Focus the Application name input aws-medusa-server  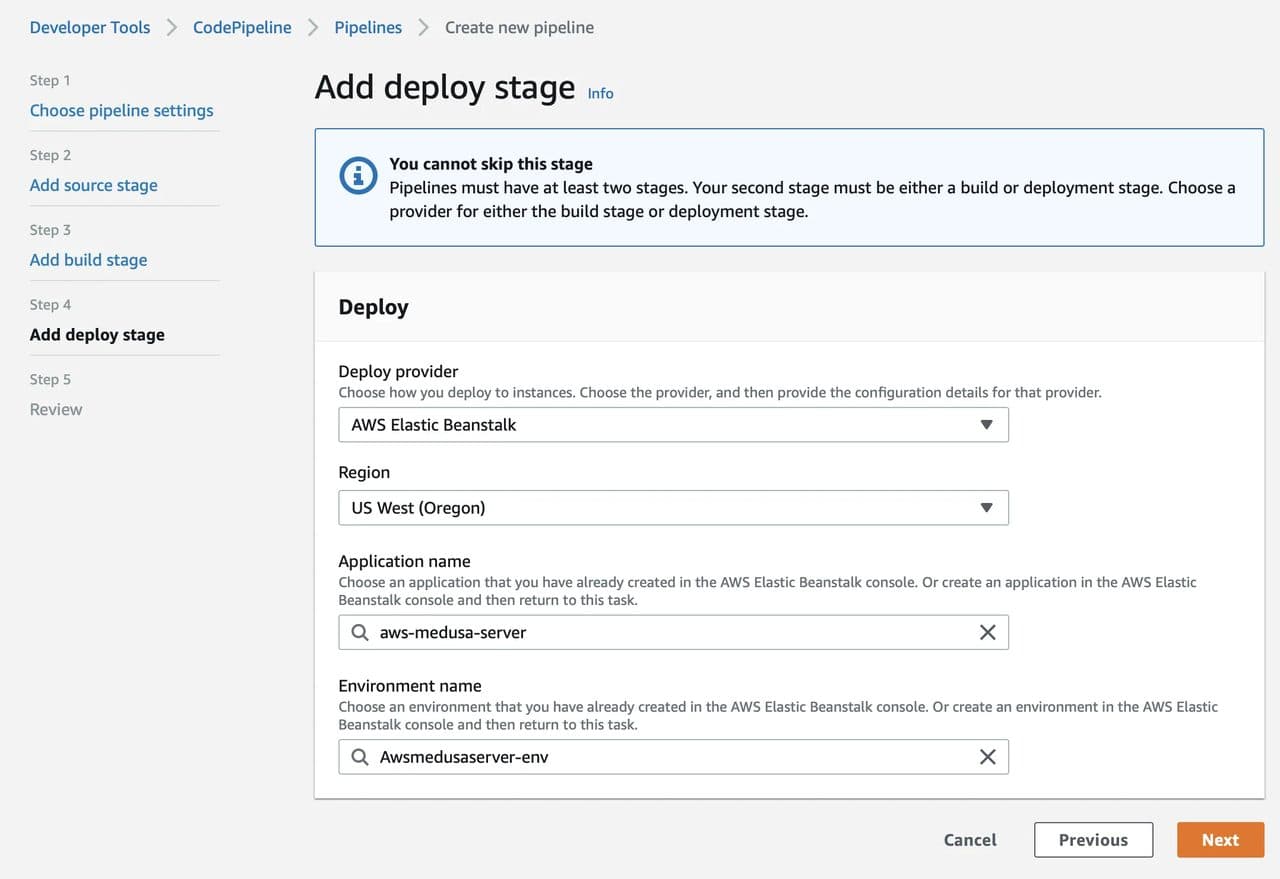[673, 632]
